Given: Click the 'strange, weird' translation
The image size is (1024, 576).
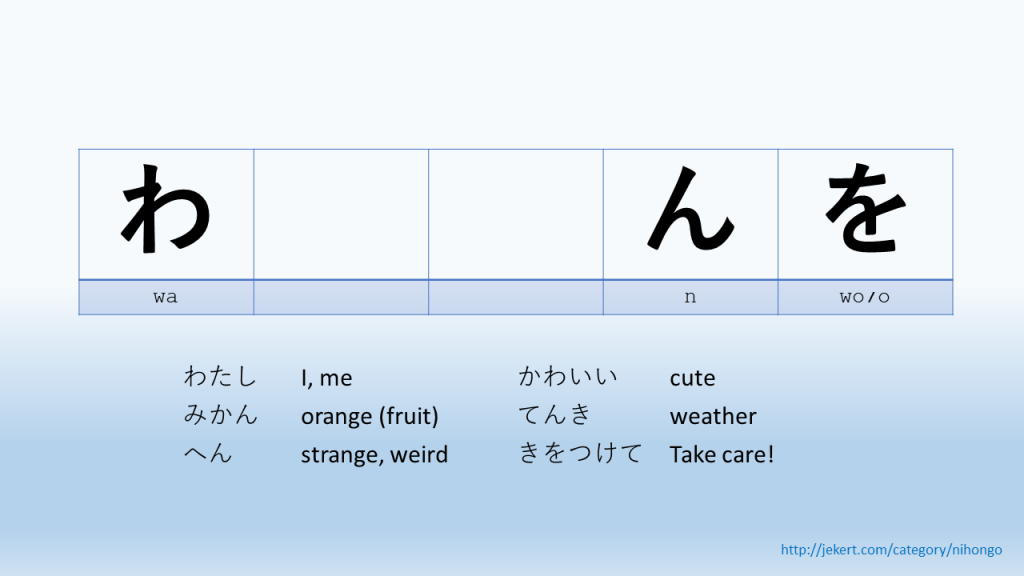Looking at the screenshot, I should (x=374, y=455).
